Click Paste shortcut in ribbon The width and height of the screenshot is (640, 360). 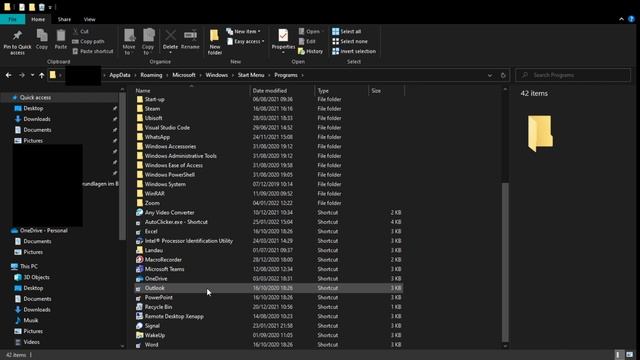[93, 51]
